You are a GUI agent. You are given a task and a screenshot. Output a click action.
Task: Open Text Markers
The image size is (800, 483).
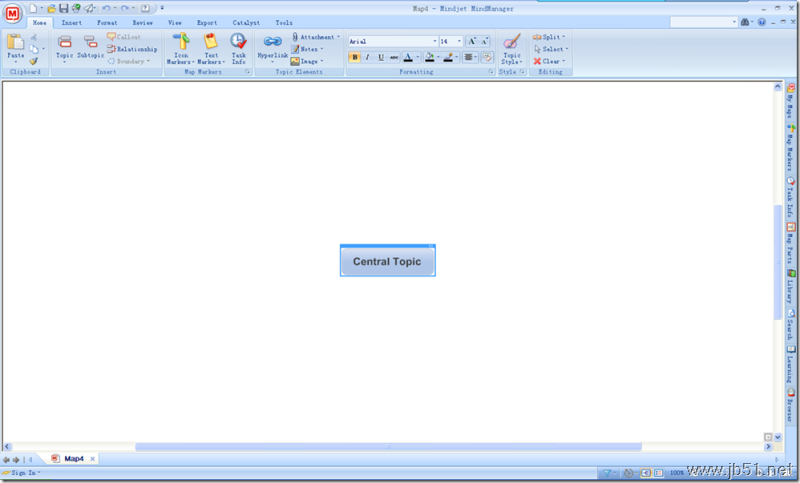point(211,48)
